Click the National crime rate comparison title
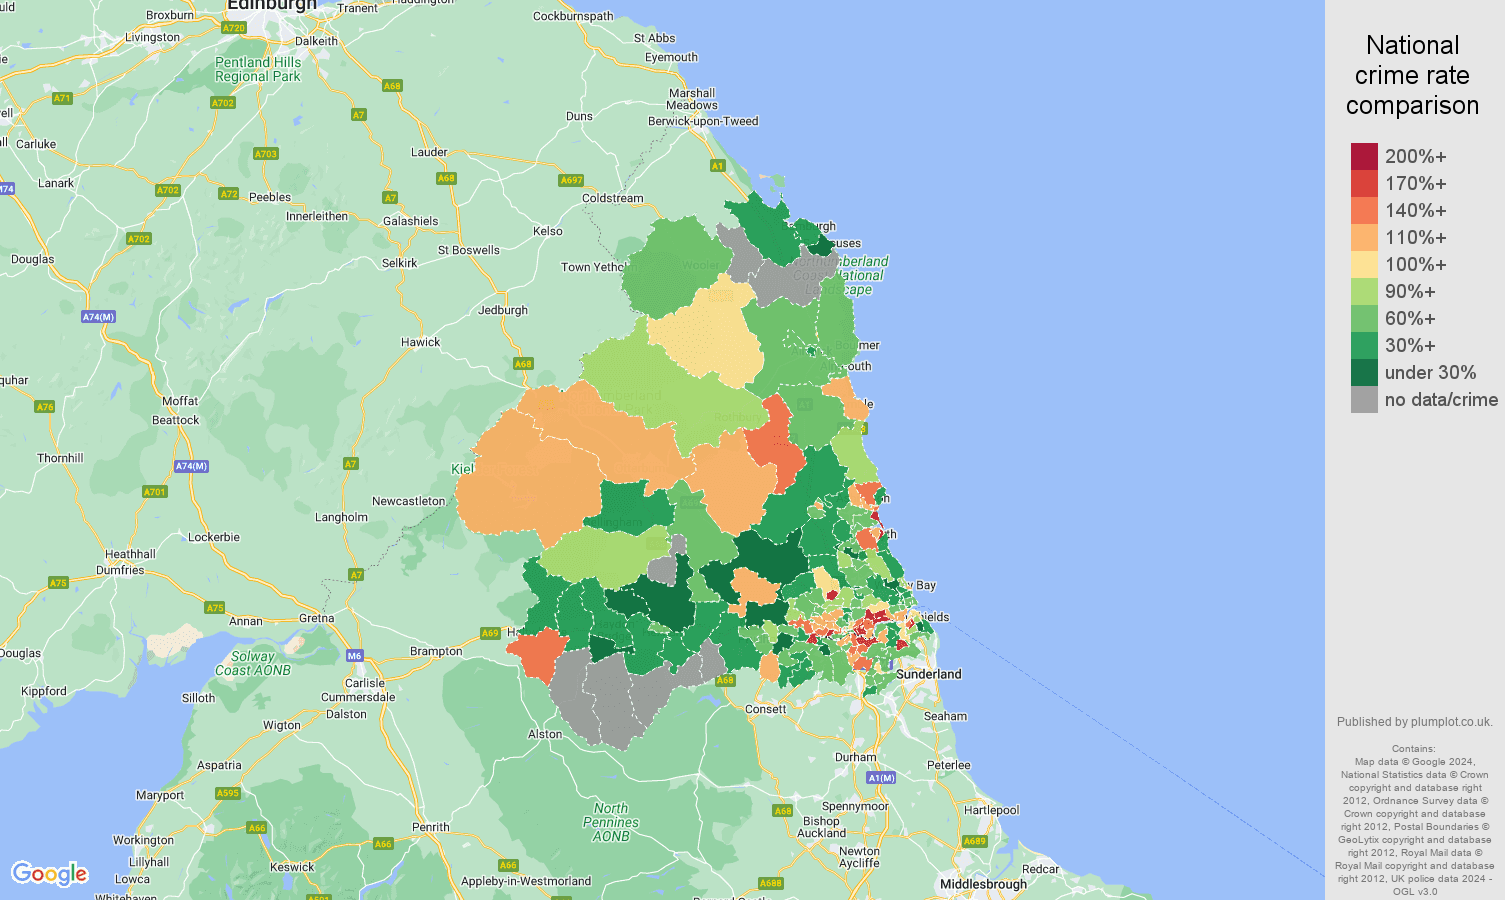Viewport: 1505px width, 900px height. click(1412, 75)
